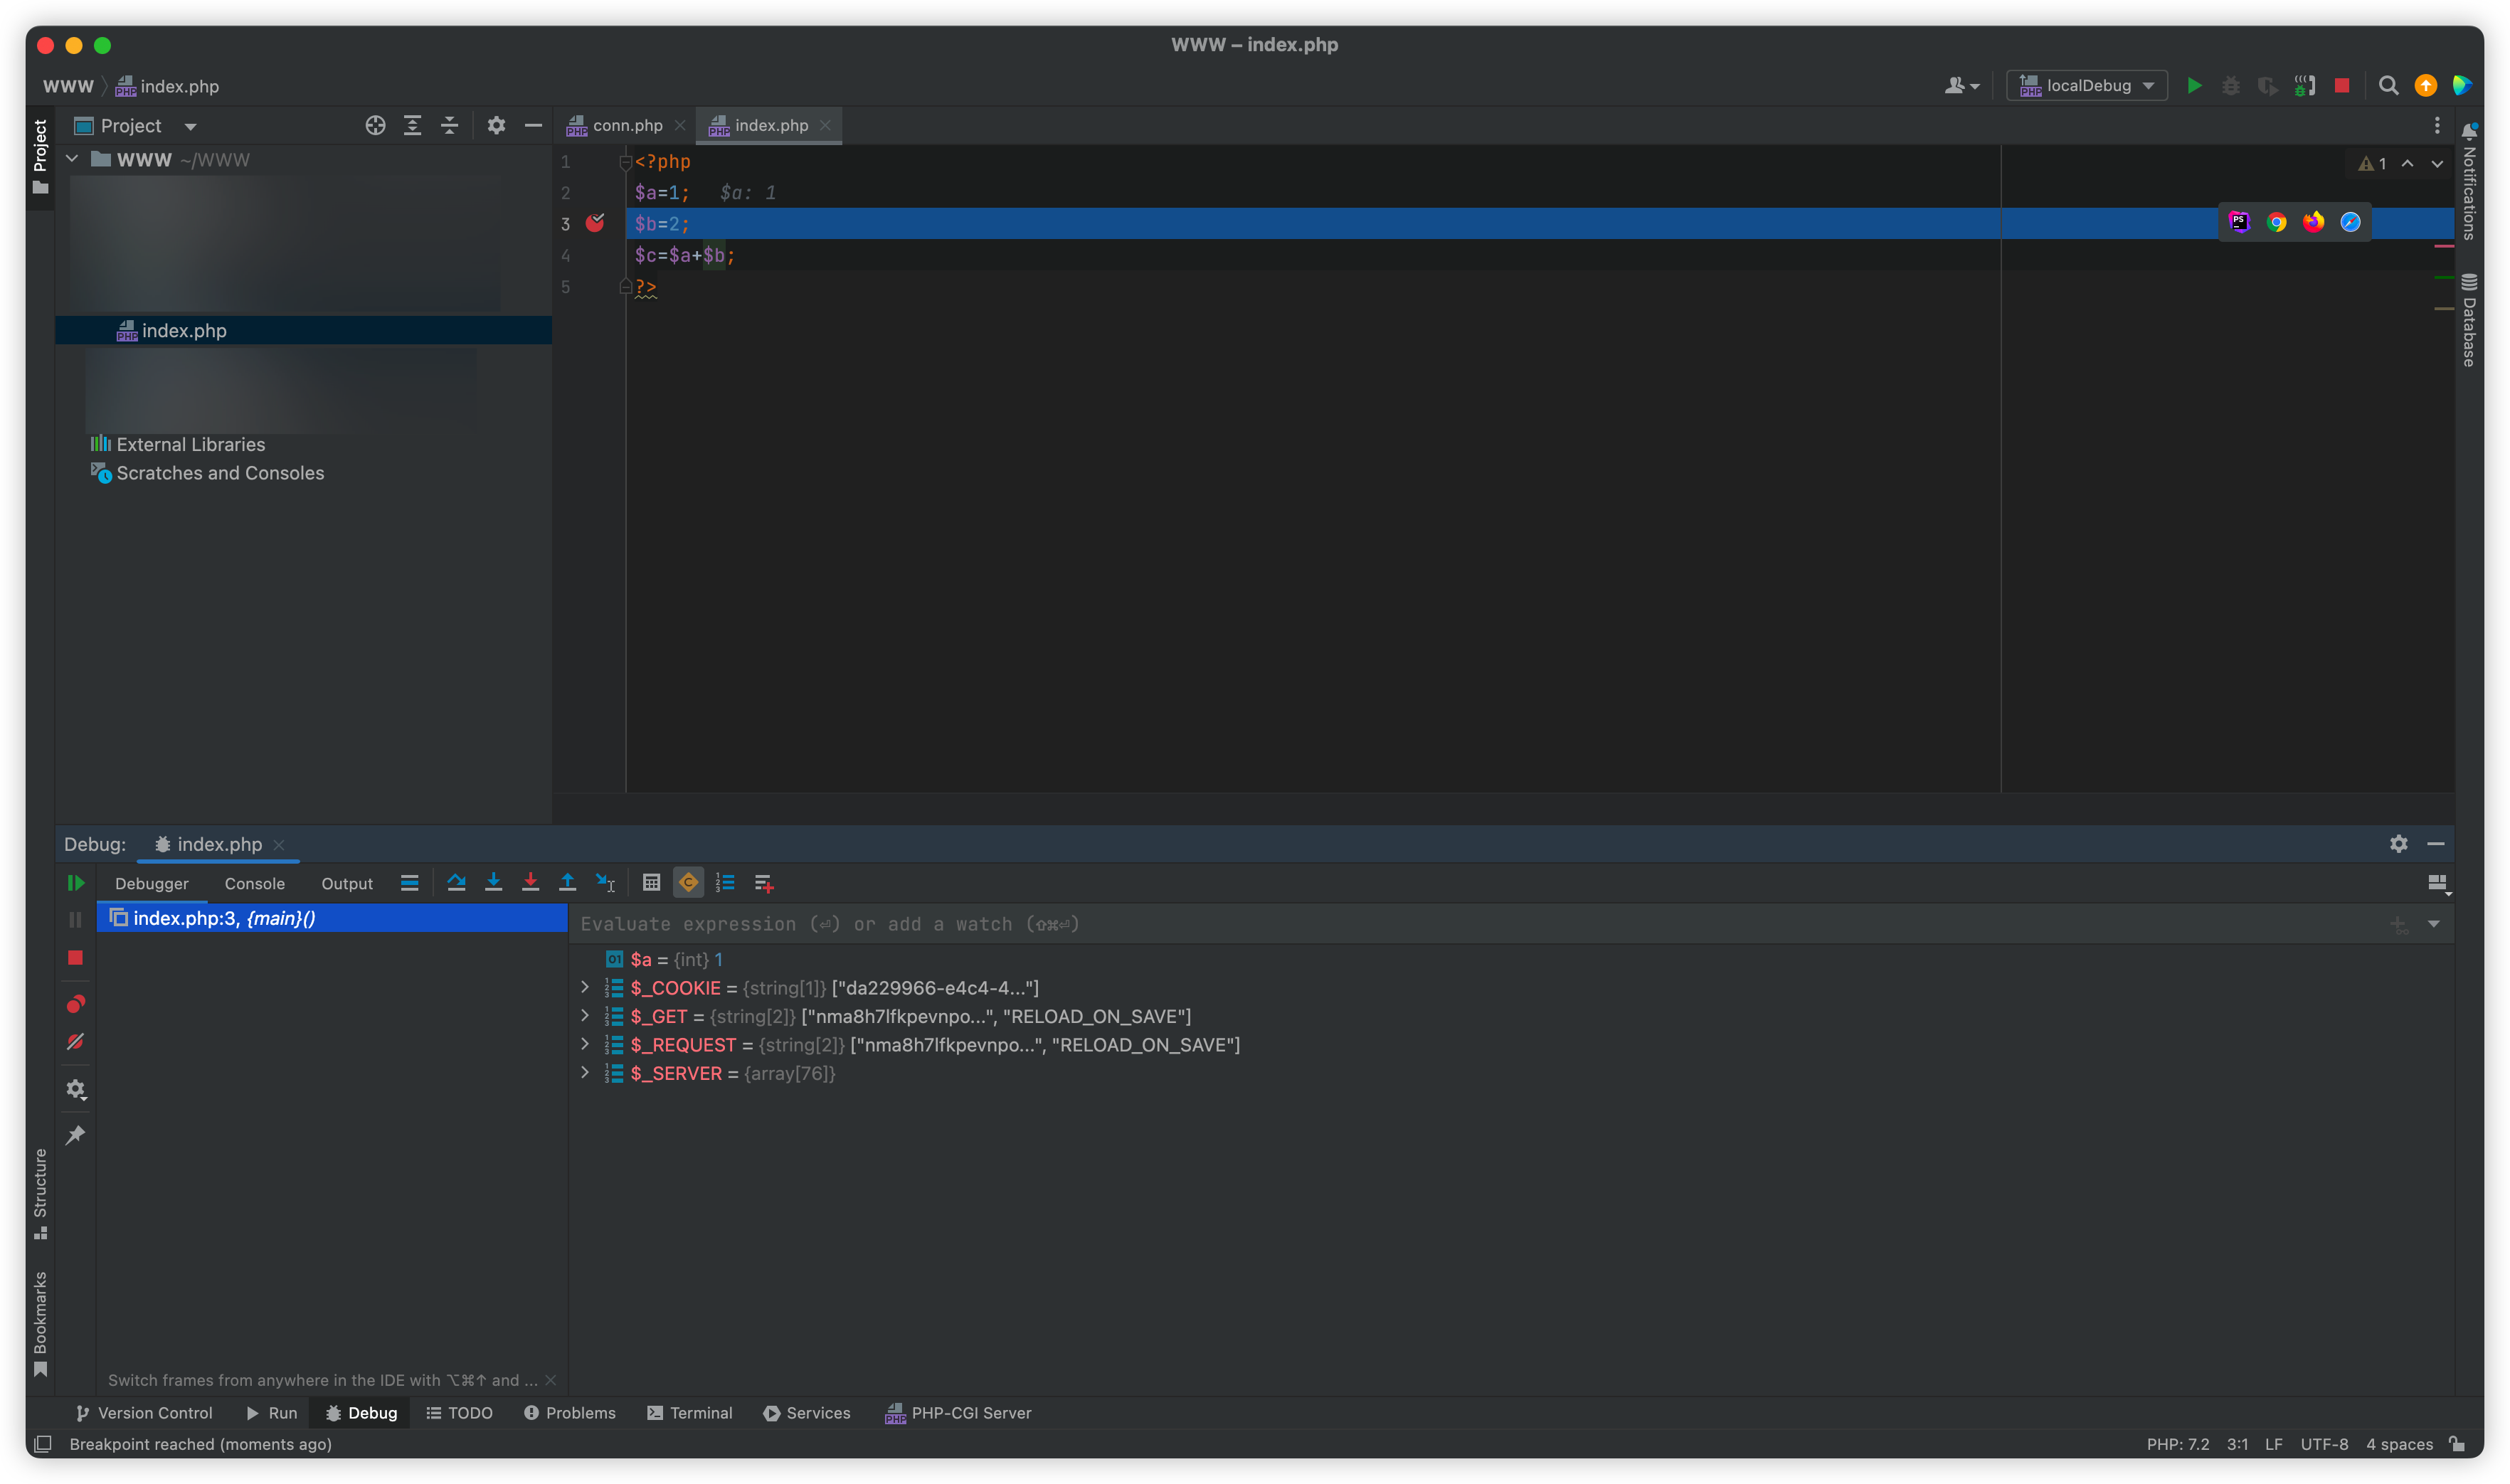Screen dimensions: 2510x1484
Task: Open the TODO tool window
Action: point(460,1412)
